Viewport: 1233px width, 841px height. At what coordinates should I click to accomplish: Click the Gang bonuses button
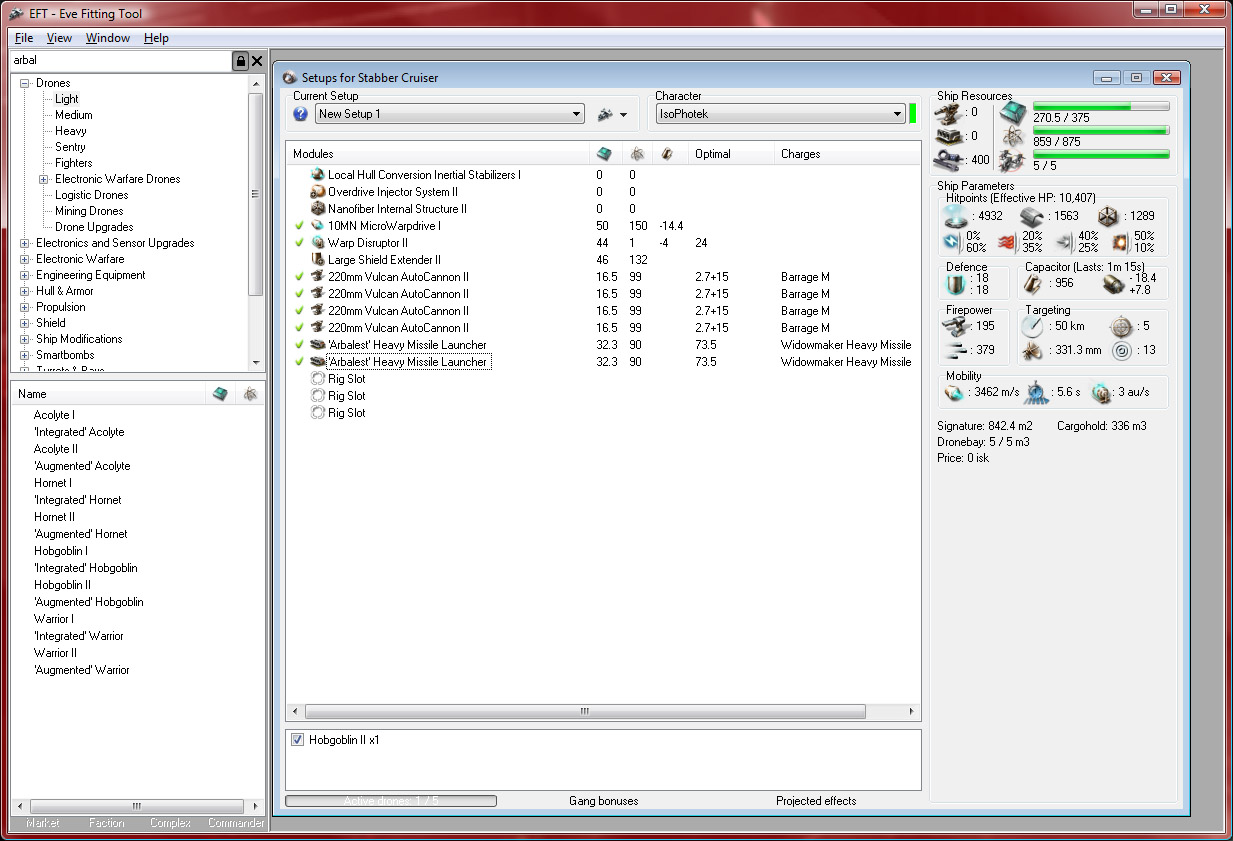(604, 801)
